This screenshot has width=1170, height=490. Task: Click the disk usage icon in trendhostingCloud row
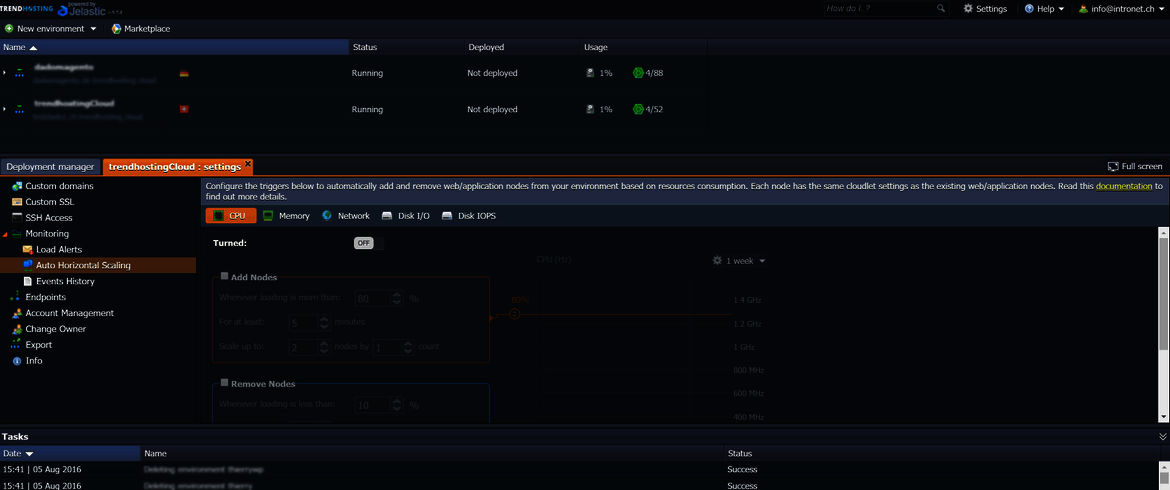590,109
